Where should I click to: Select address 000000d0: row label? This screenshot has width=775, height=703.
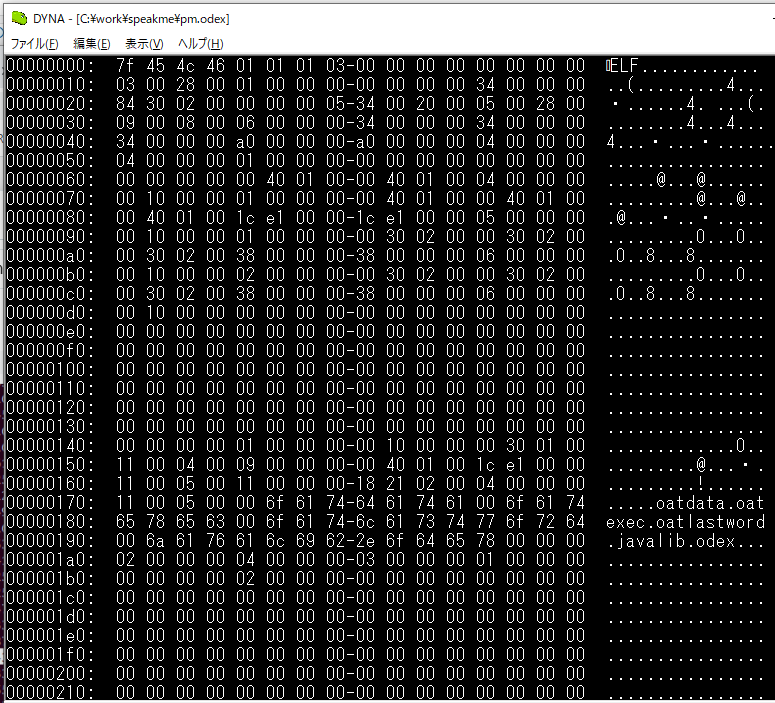[x=50, y=312]
